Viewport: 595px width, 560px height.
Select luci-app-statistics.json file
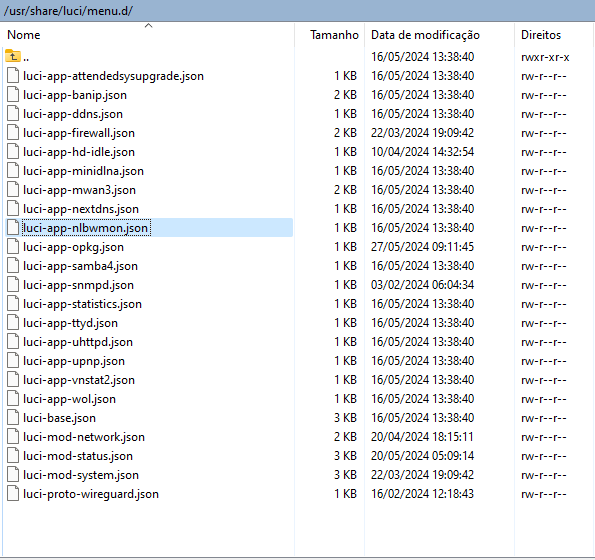(82, 304)
